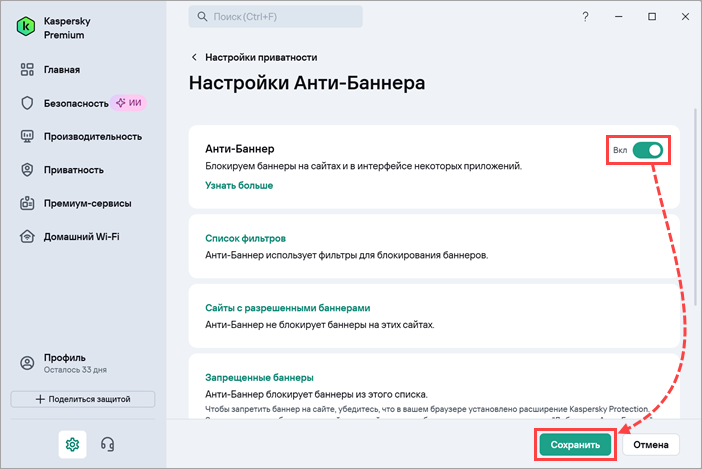Click the Приватность icon in sidebar
Image resolution: width=702 pixels, height=469 pixels.
click(27, 170)
